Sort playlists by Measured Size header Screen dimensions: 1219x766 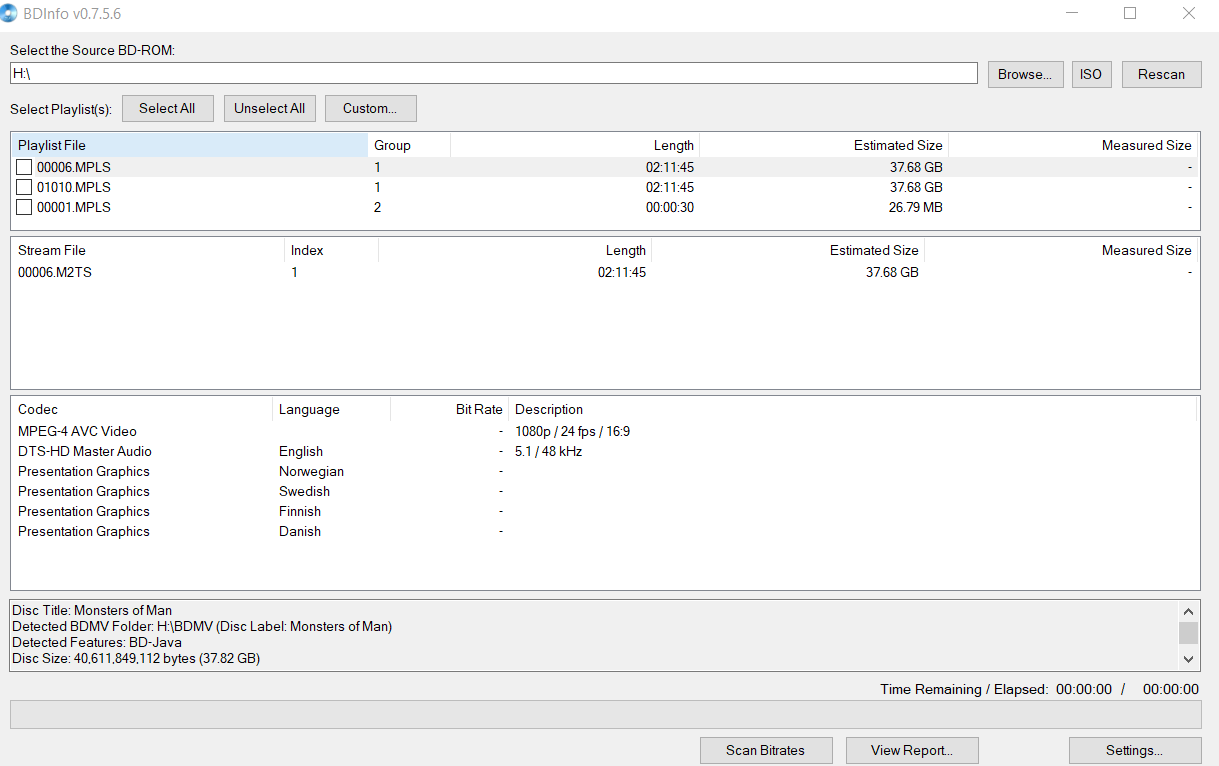click(1073, 145)
